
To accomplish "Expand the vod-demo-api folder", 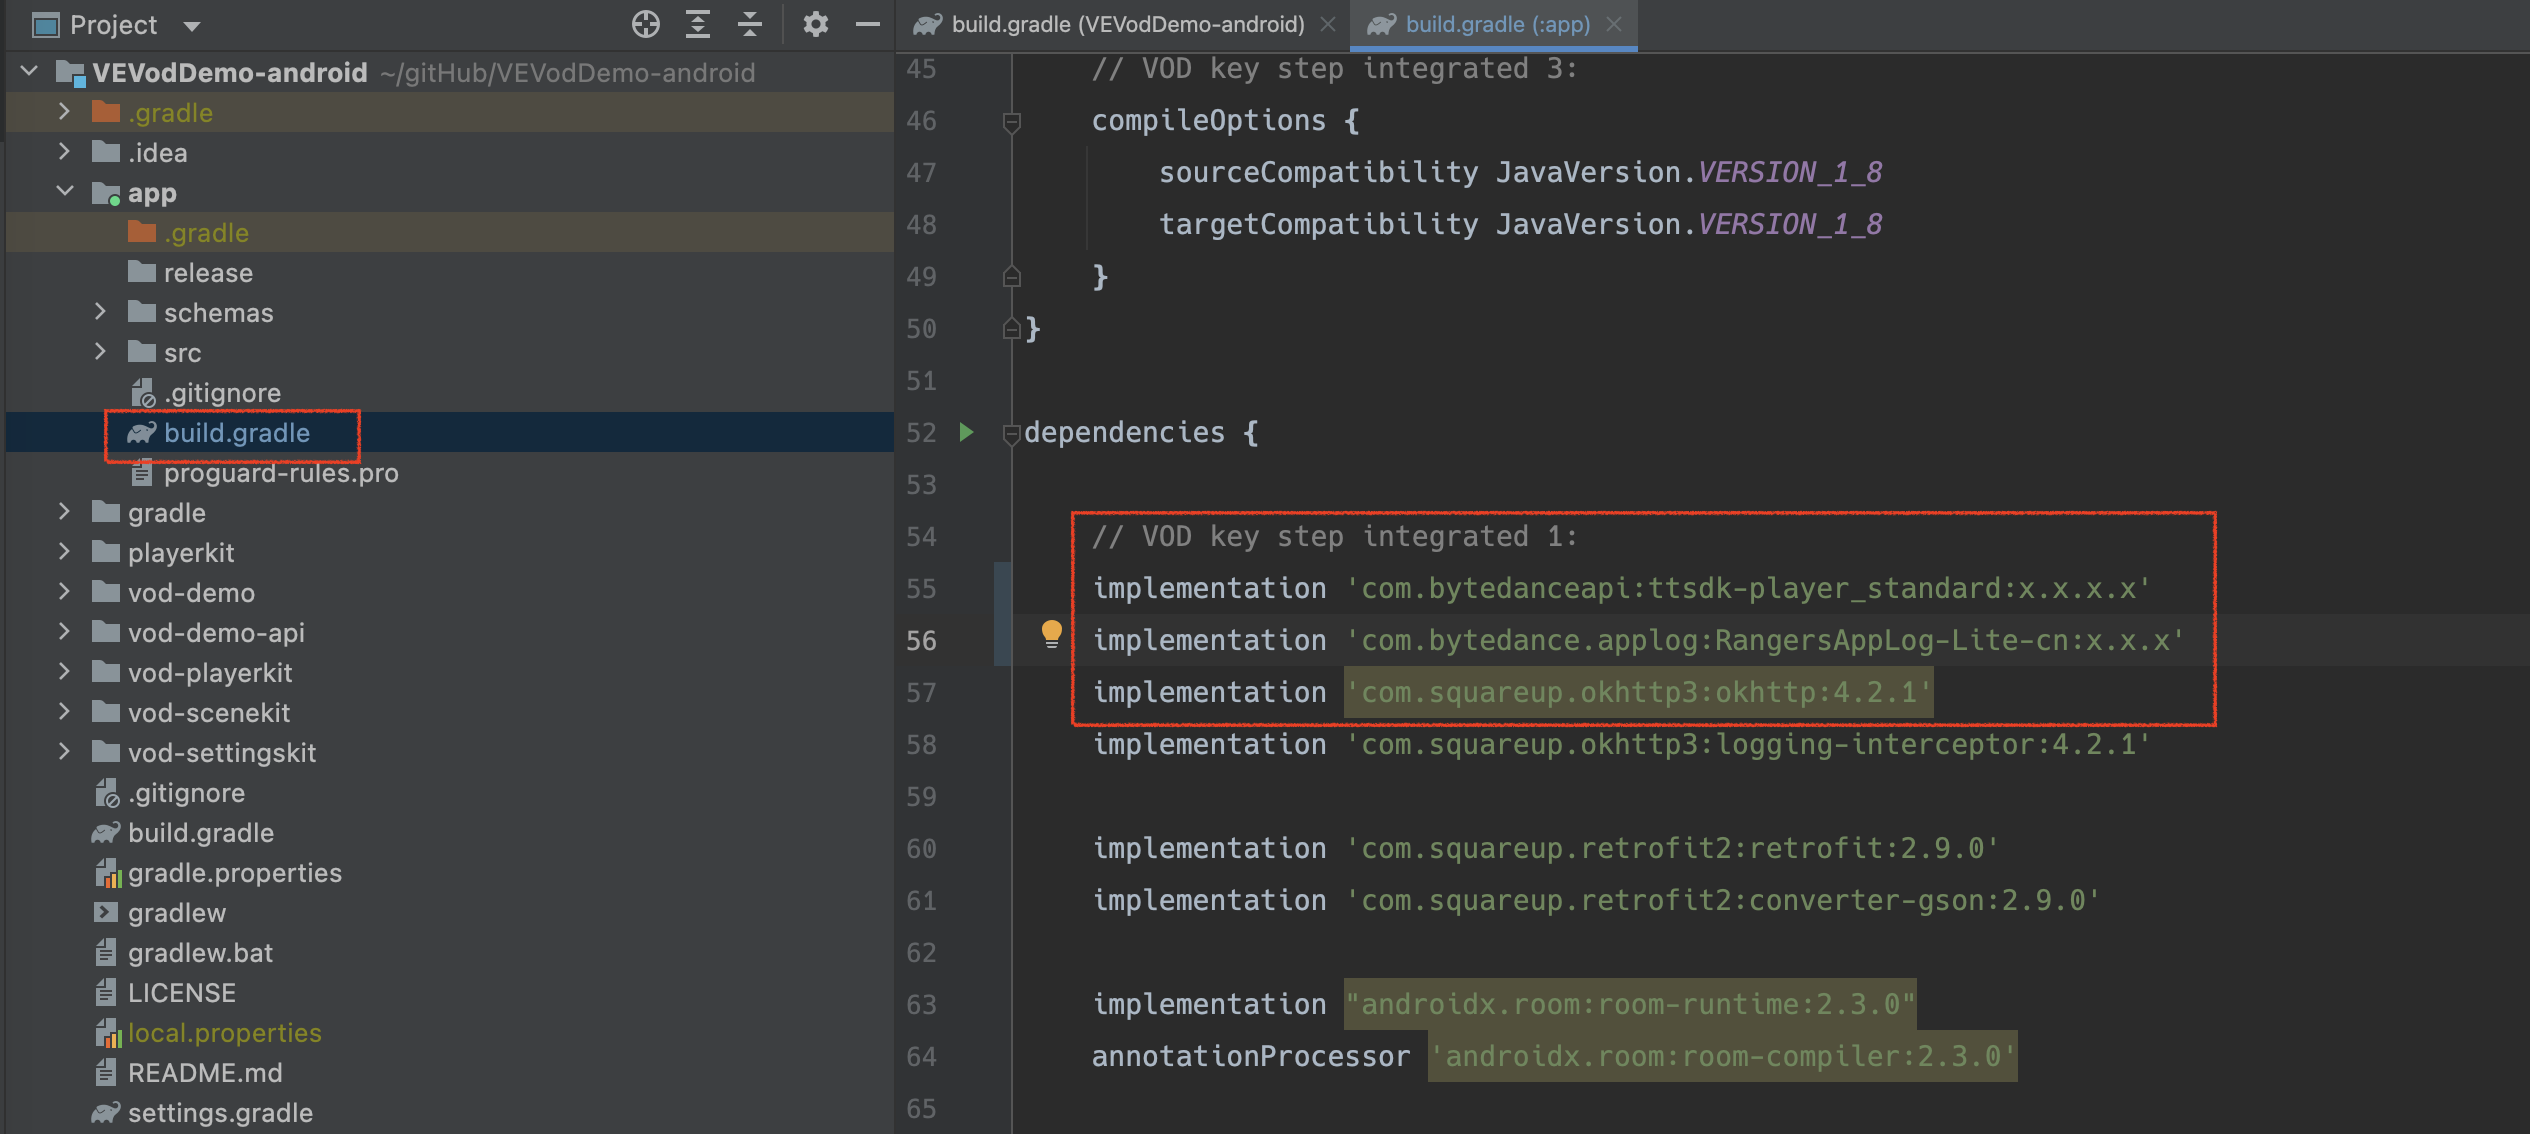I will pyautogui.click(x=65, y=631).
